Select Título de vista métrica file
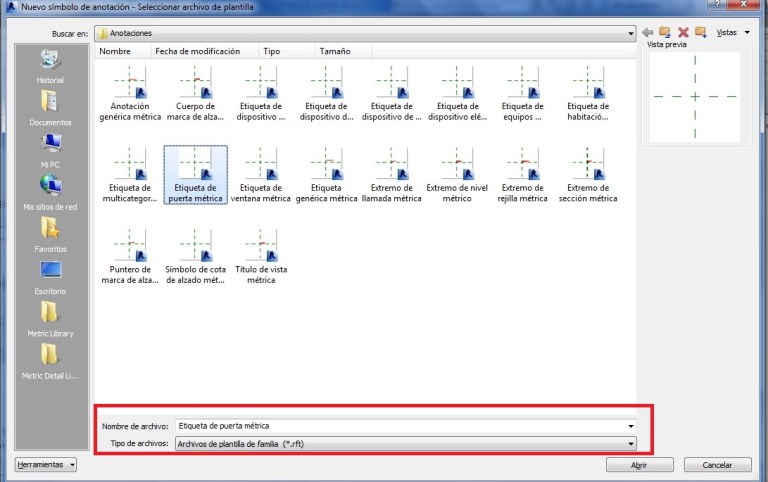Screen dimensions: 768x482 pyautogui.click(x=260, y=257)
